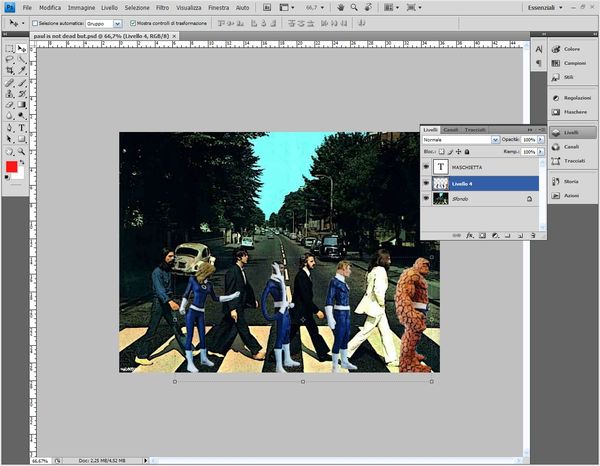Select the Lasso tool
The width and height of the screenshot is (600, 466).
(10, 60)
